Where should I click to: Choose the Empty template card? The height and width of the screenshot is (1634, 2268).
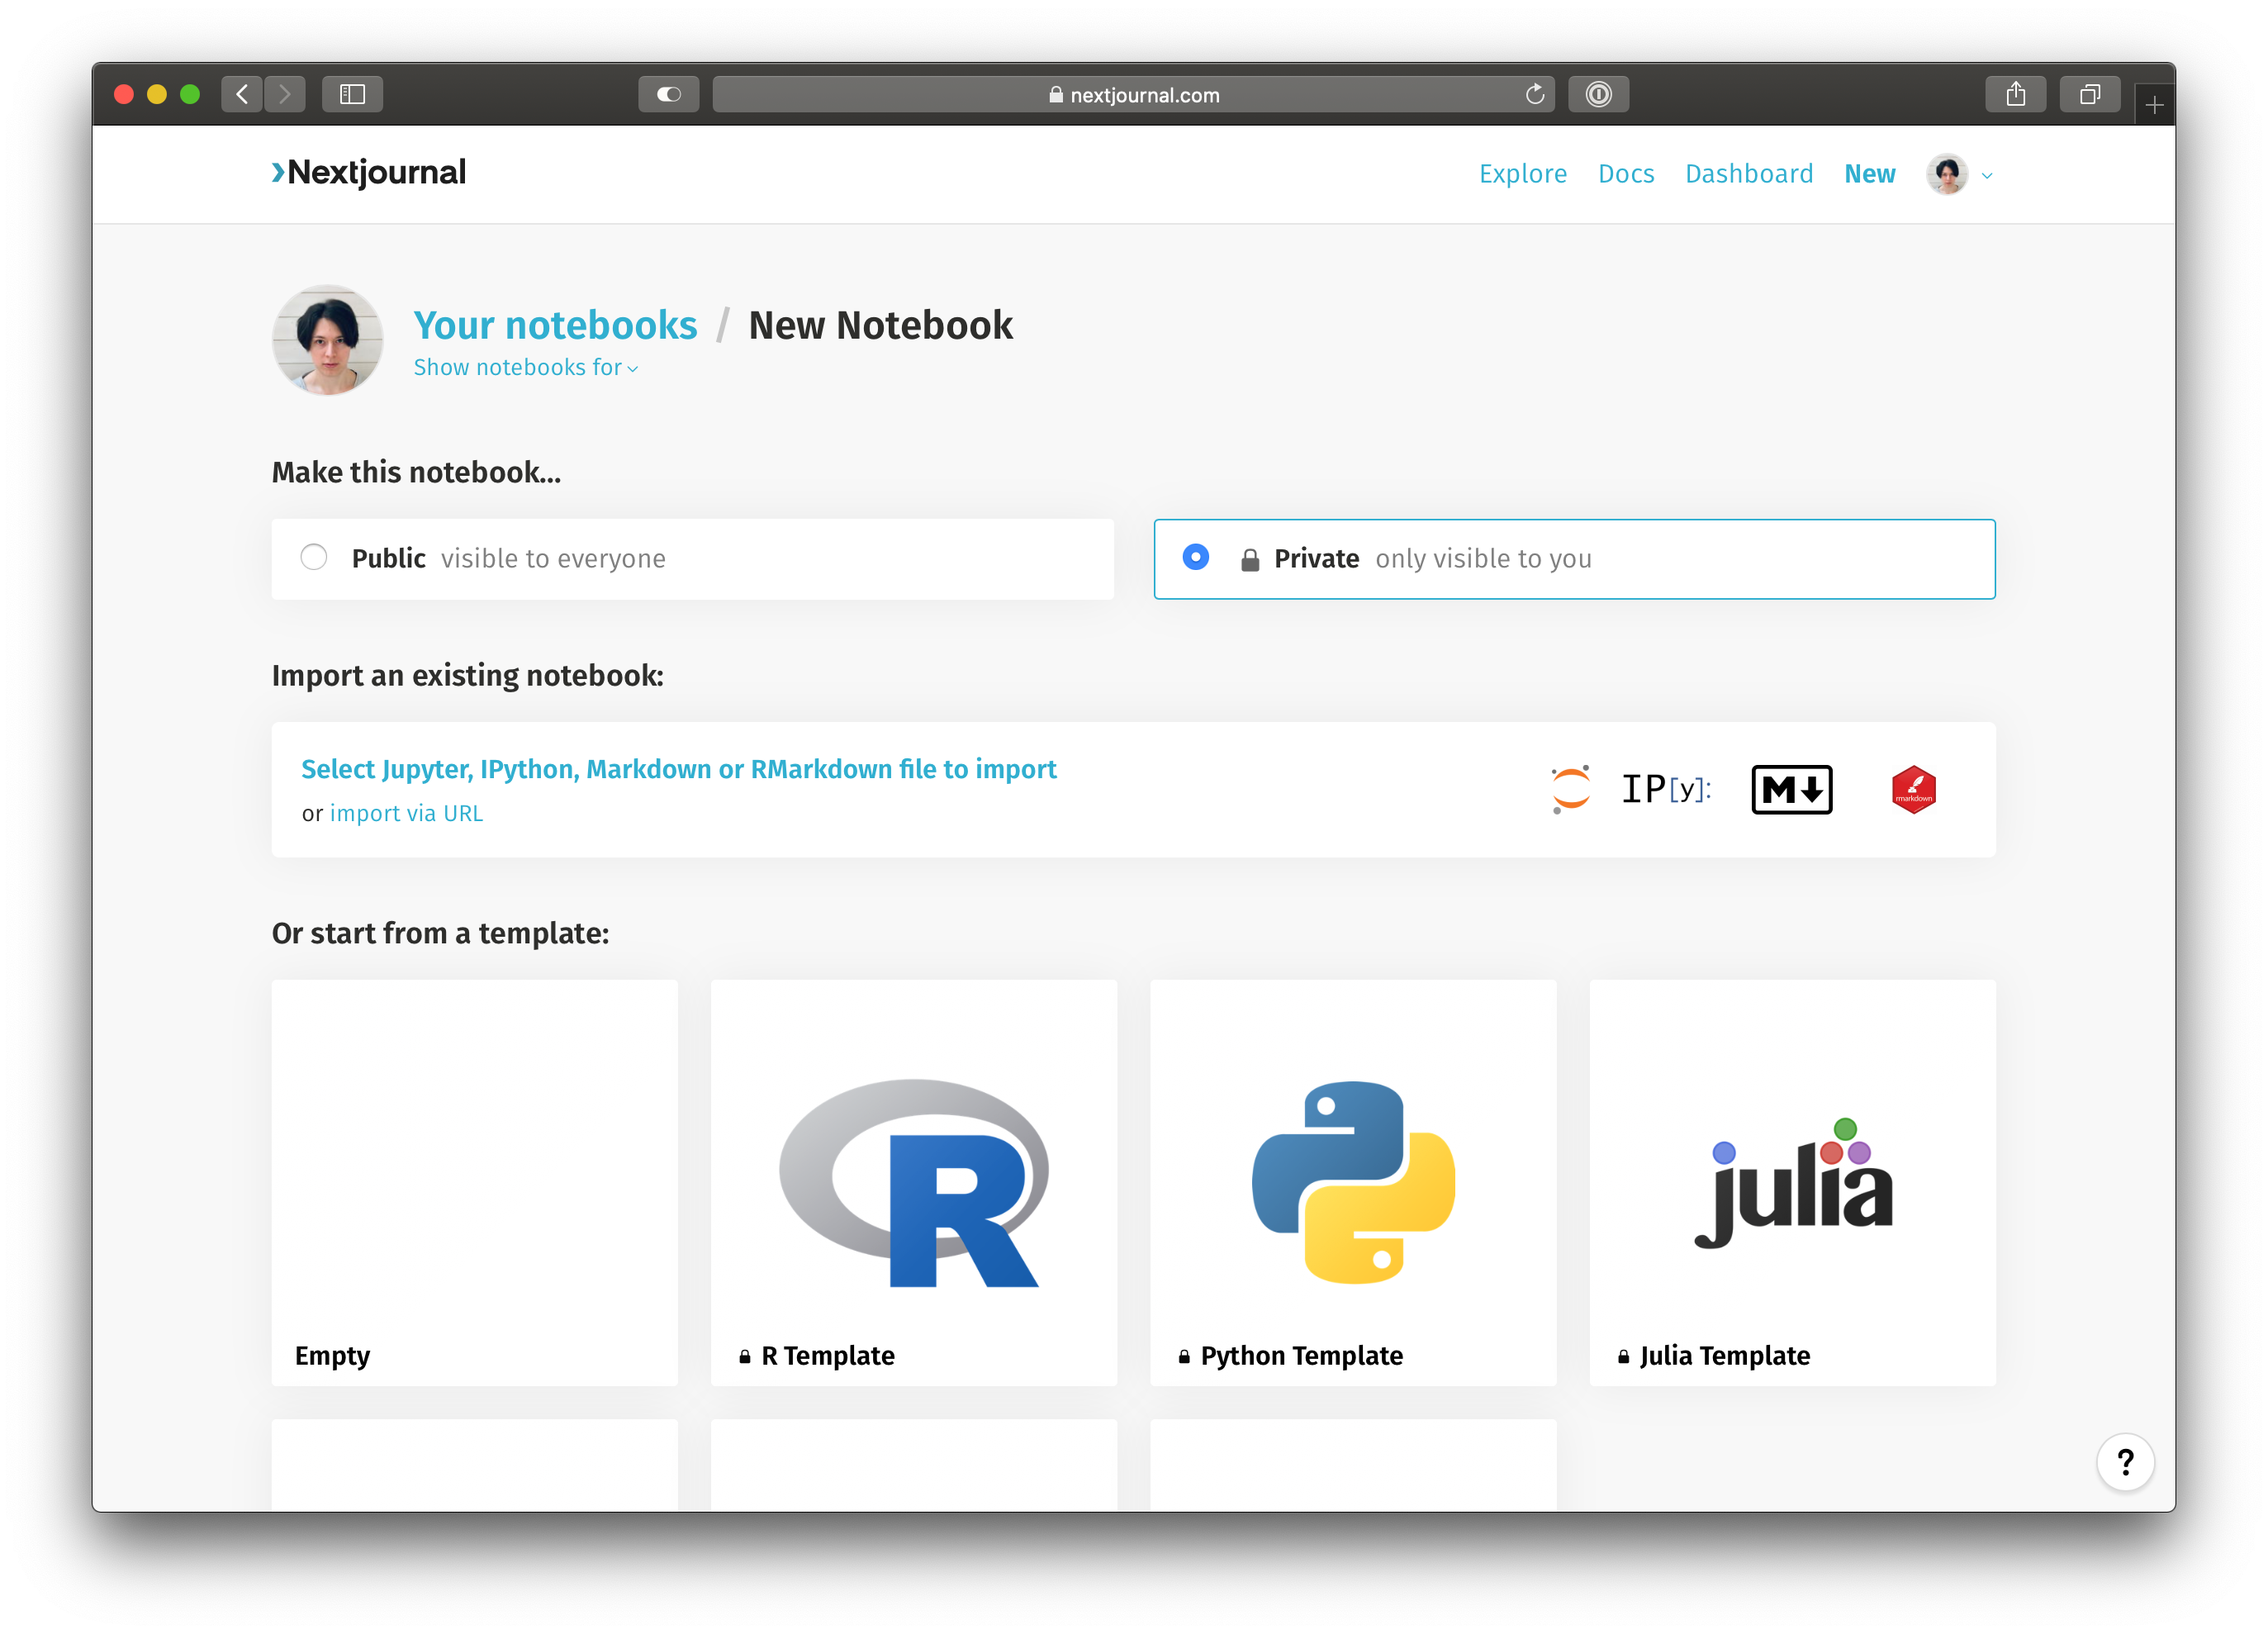[474, 1182]
